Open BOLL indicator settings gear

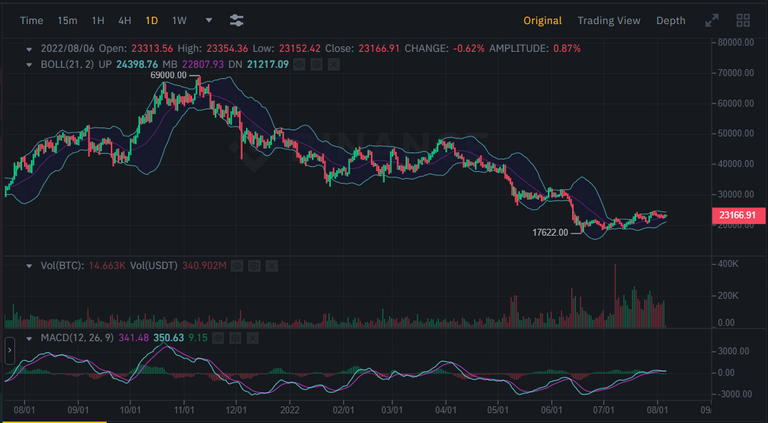click(316, 64)
